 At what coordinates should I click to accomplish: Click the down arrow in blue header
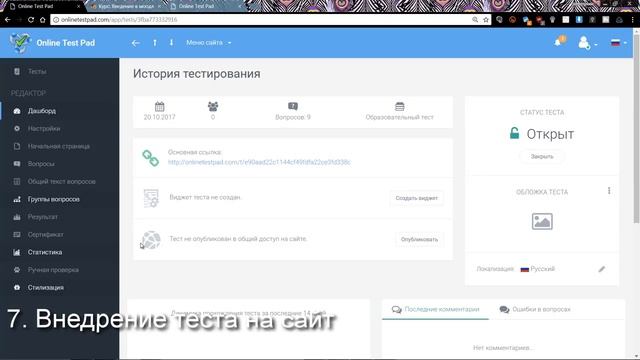click(171, 42)
